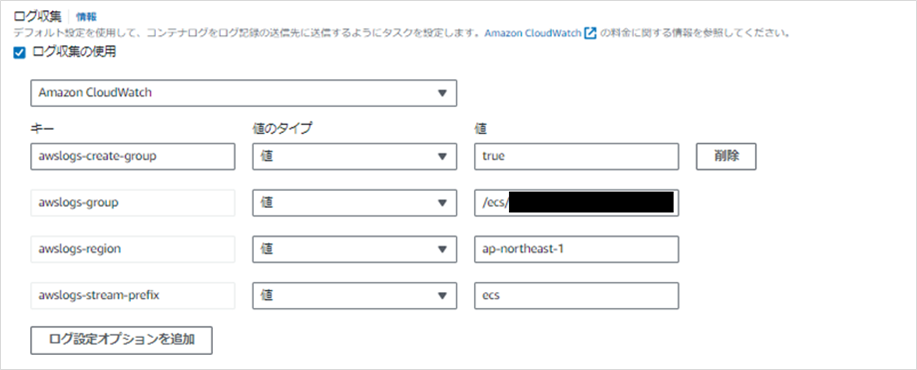Click the awslogs-group key field
This screenshot has width=917, height=370.
(133, 203)
